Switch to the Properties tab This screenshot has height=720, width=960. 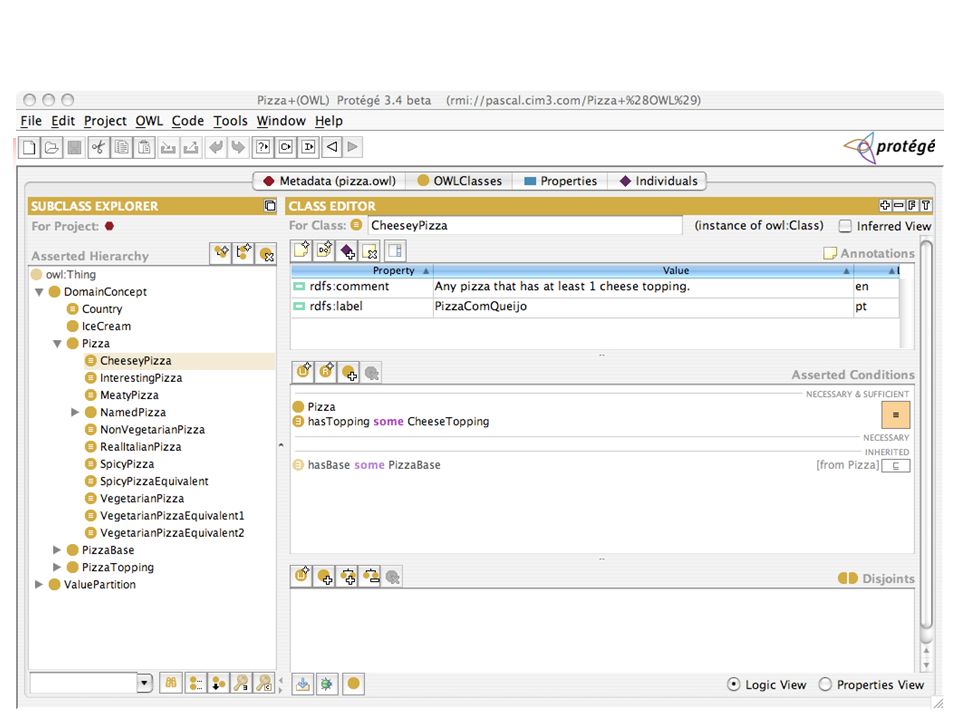[x=560, y=181]
